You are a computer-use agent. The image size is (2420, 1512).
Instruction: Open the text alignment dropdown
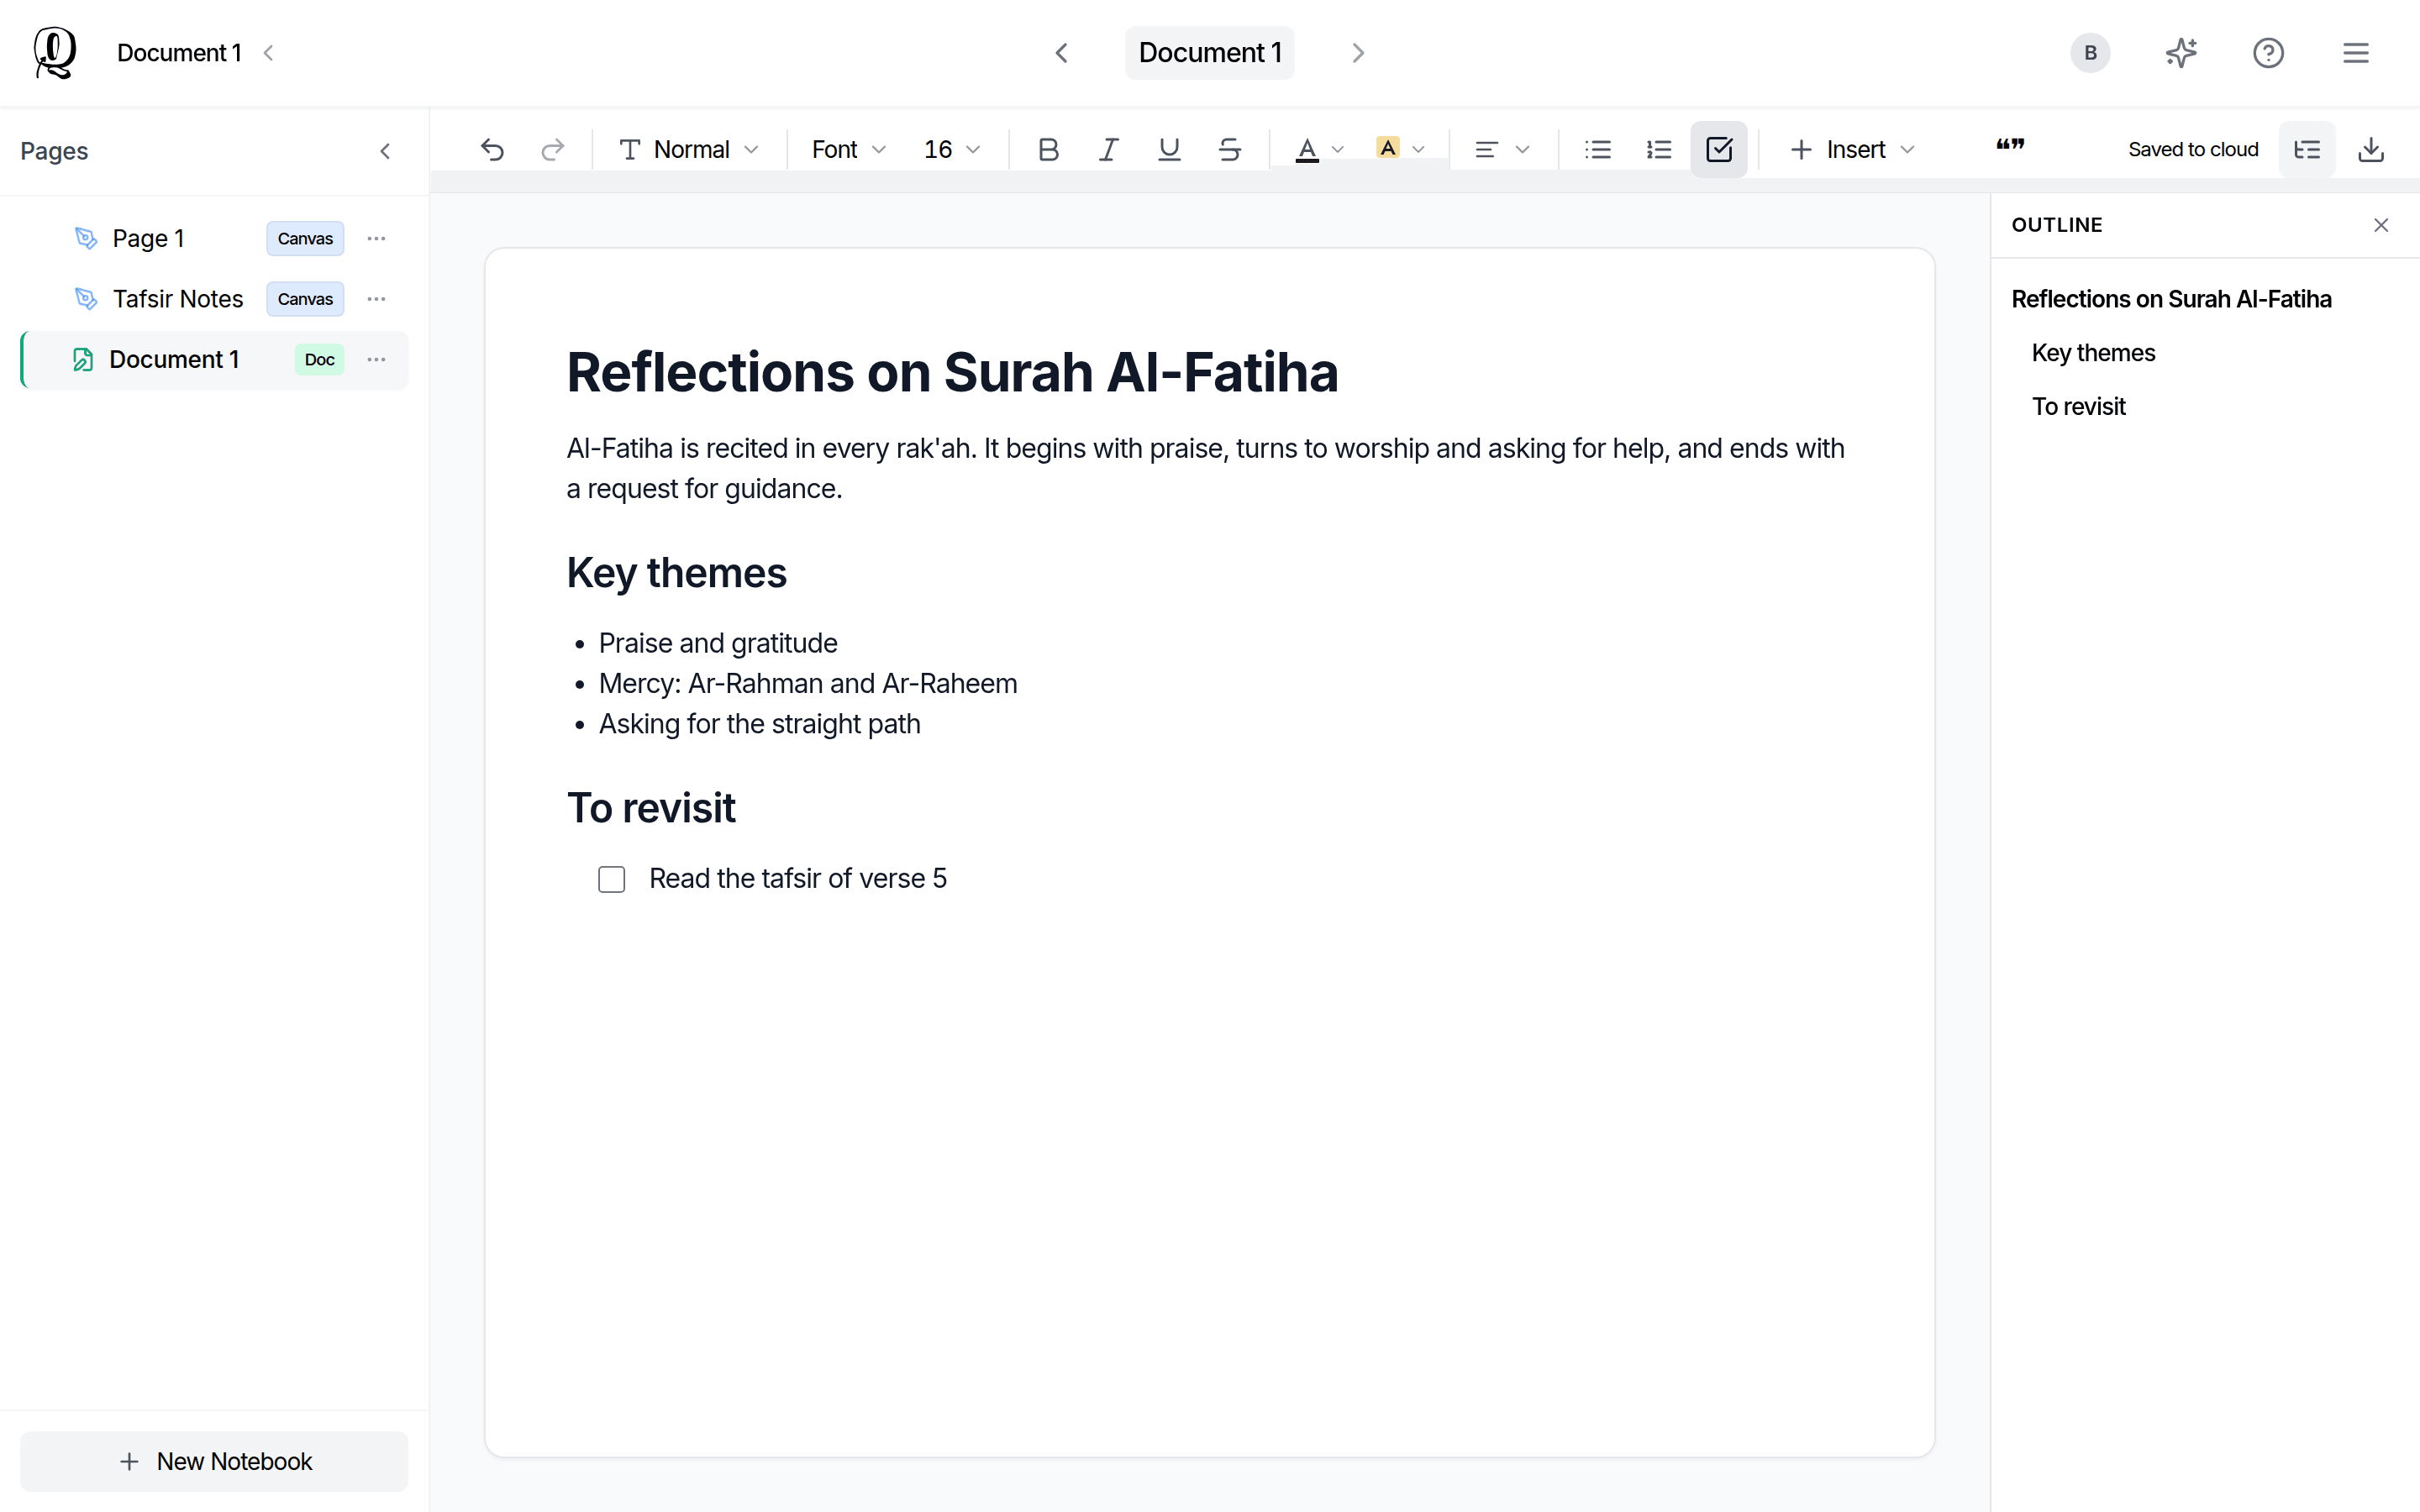click(x=1502, y=150)
